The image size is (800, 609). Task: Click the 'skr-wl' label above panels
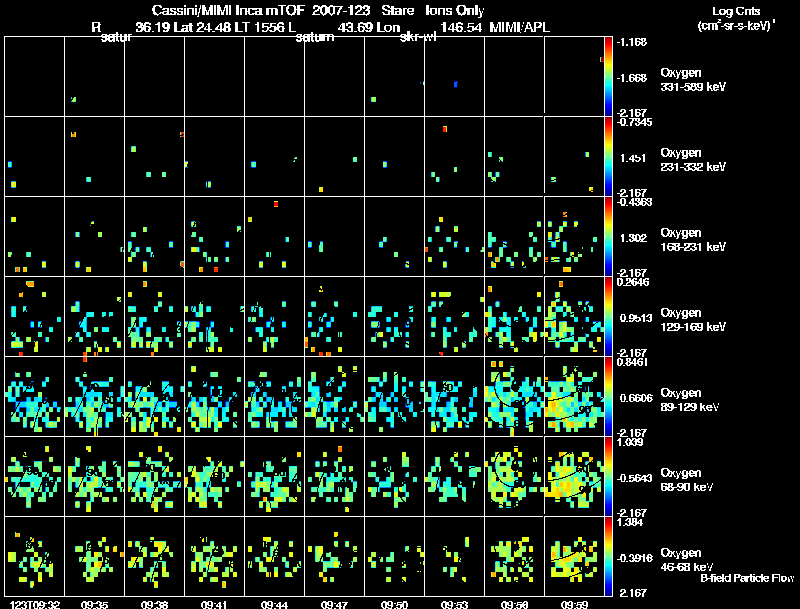(418, 37)
